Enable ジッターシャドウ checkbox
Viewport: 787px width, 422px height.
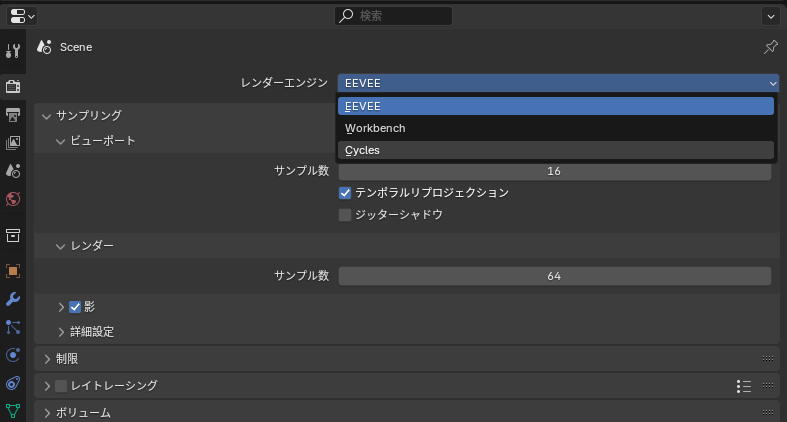coord(345,215)
